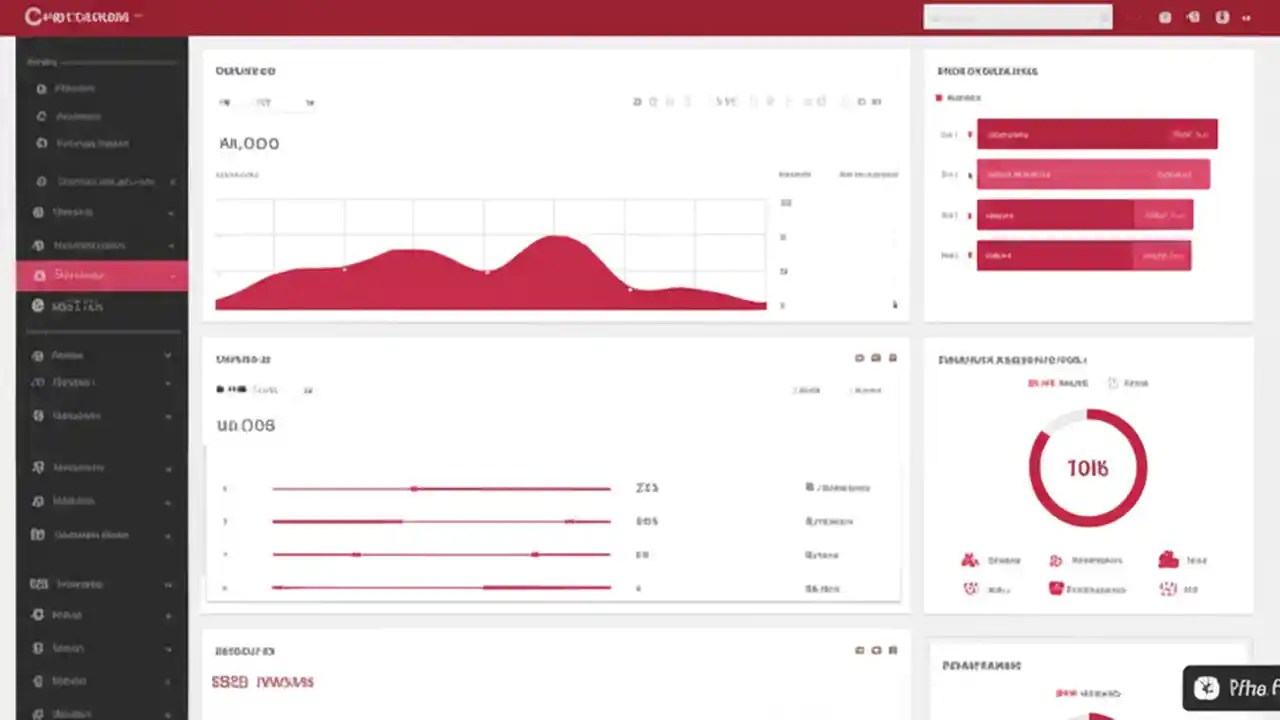
Task: Click the red logo icon in top-left corner
Action: tap(34, 16)
